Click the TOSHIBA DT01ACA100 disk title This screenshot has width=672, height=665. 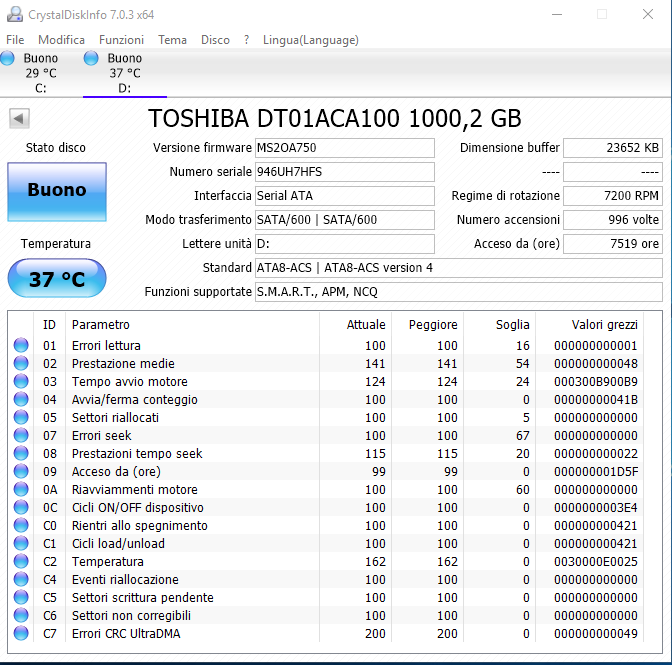pyautogui.click(x=335, y=118)
